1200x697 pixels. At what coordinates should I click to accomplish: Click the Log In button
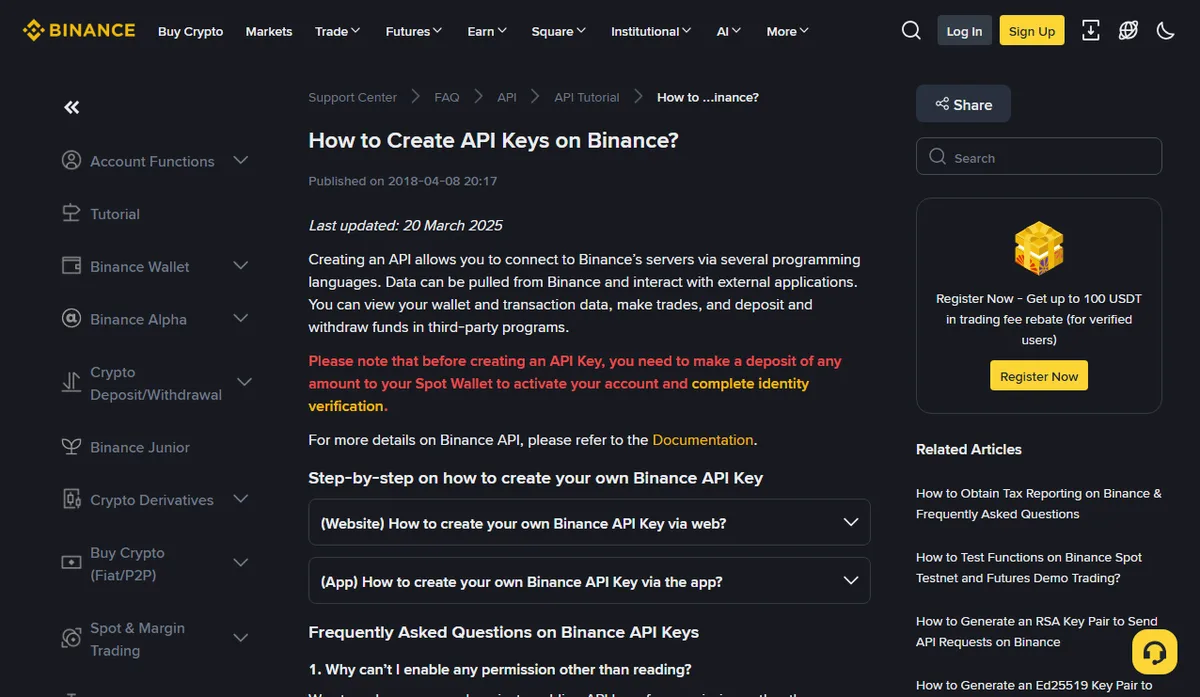(x=964, y=31)
